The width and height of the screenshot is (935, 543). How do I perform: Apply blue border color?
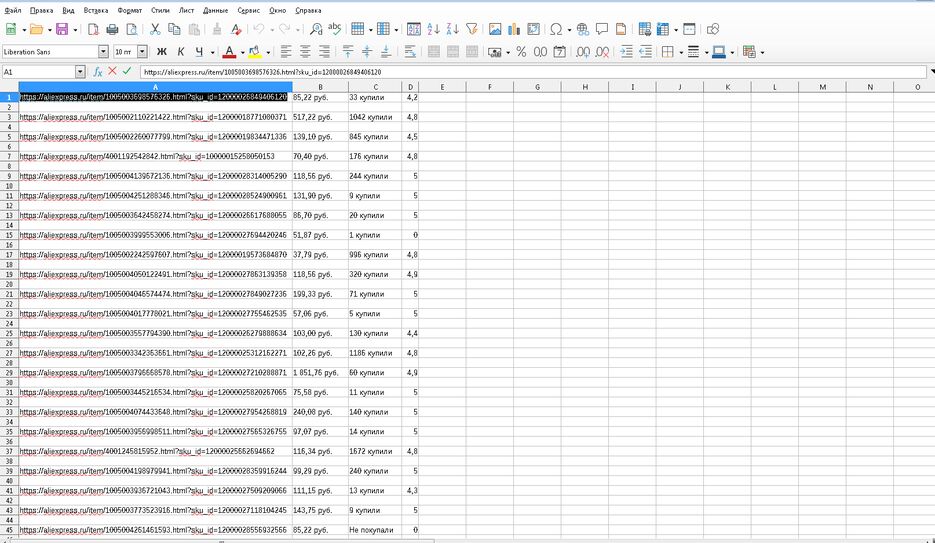coord(719,52)
